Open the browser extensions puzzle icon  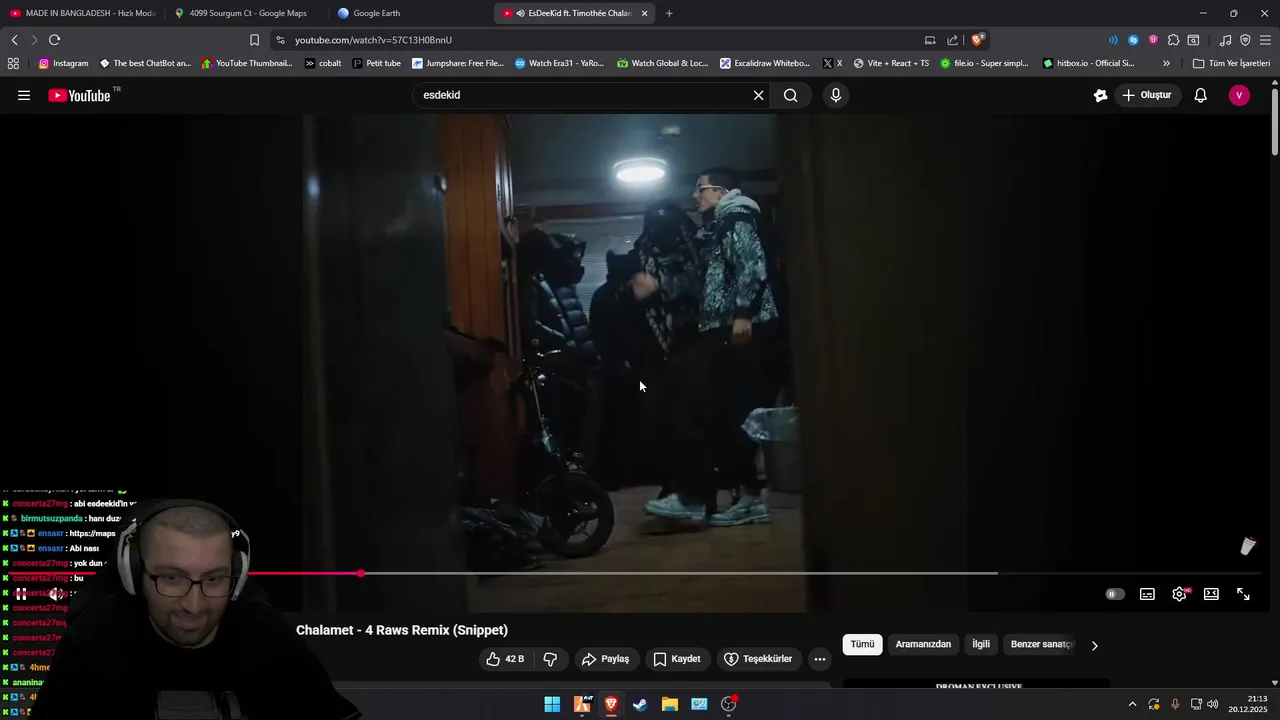point(1173,40)
